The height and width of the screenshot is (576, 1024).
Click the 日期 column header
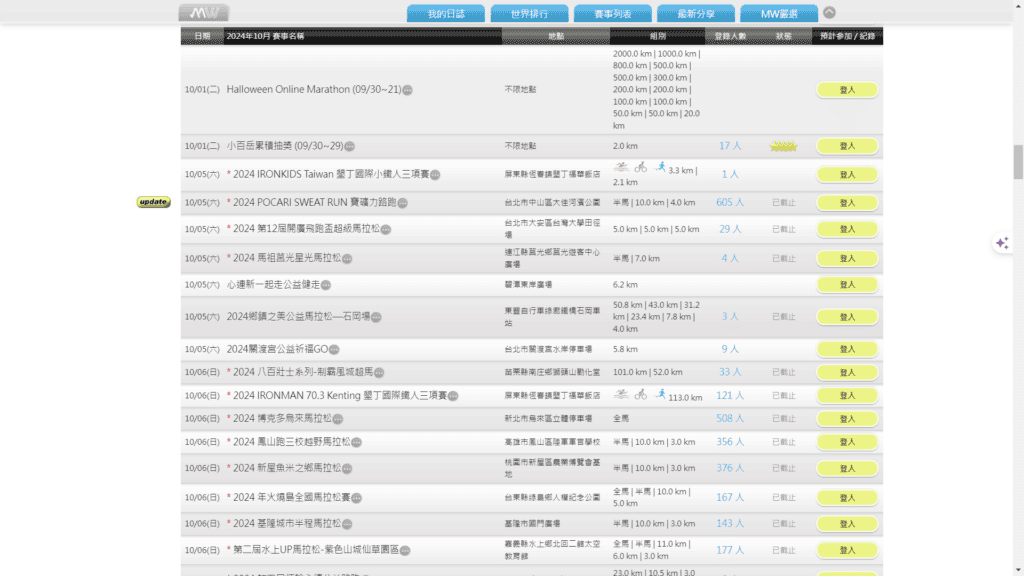(x=202, y=36)
